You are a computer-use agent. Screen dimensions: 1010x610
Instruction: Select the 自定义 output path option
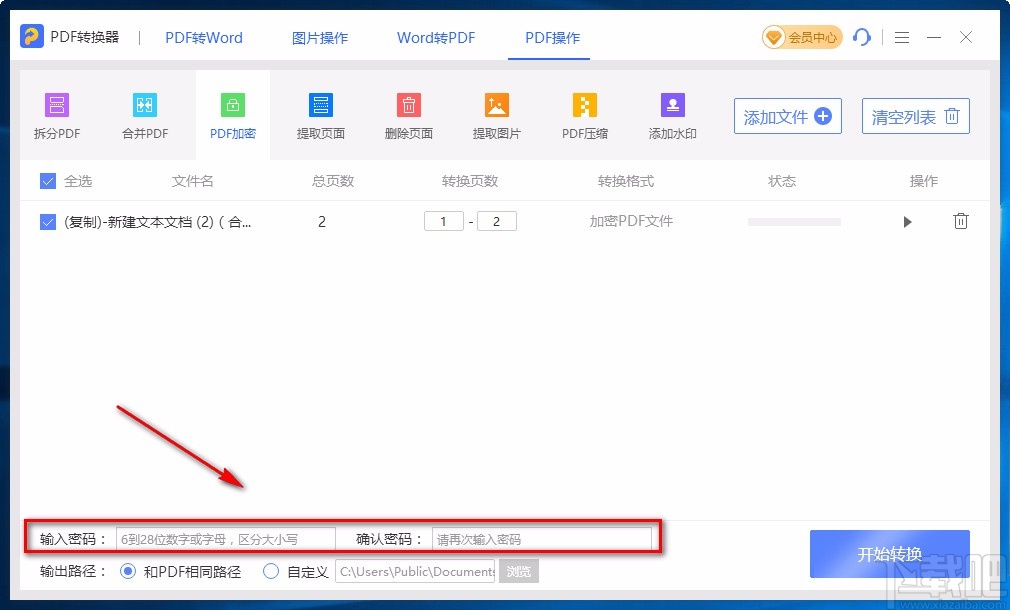tap(270, 571)
